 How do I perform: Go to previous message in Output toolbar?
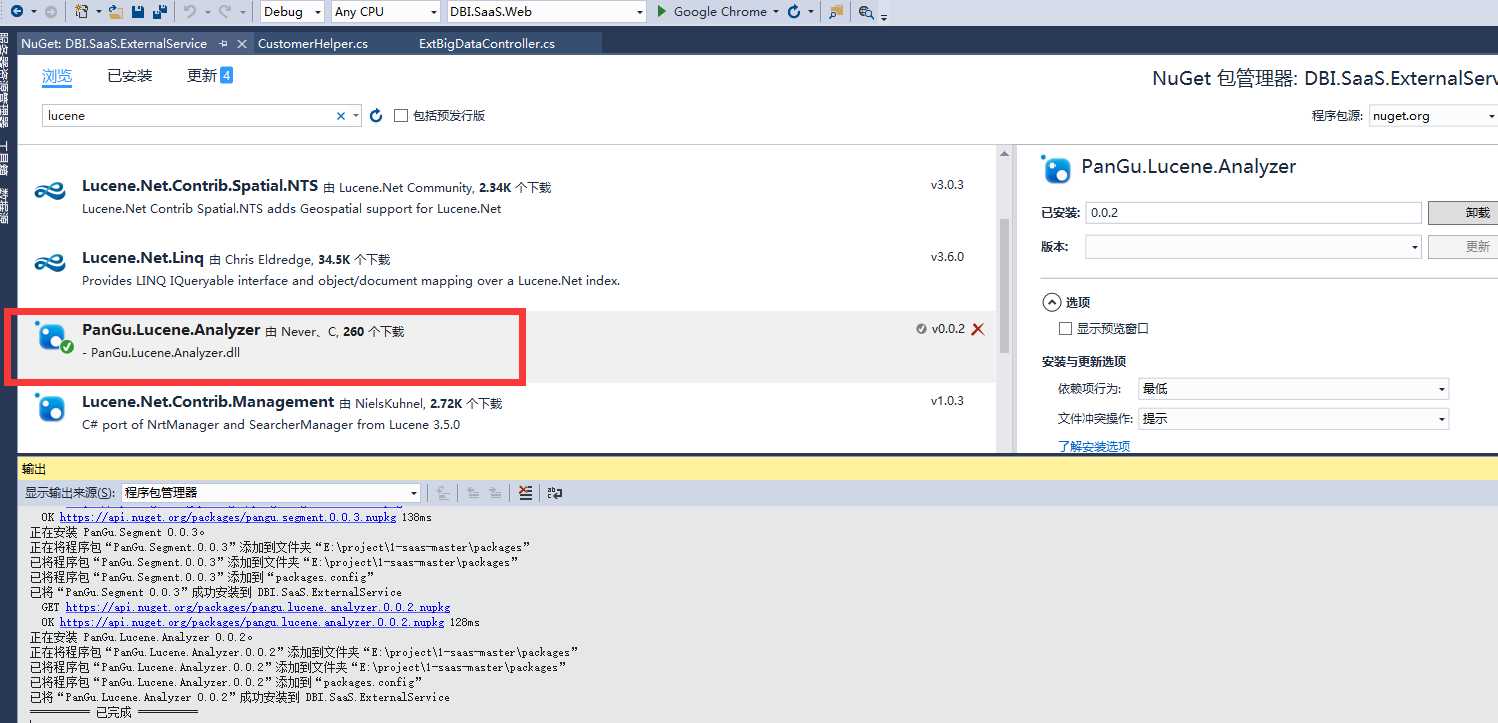[x=472, y=492]
